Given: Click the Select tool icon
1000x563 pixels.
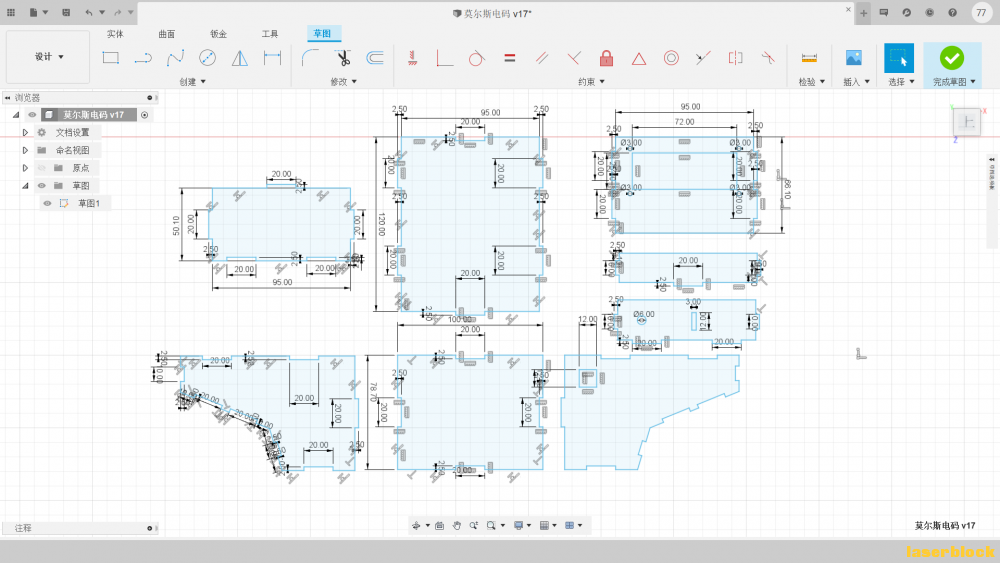Looking at the screenshot, I should [899, 58].
